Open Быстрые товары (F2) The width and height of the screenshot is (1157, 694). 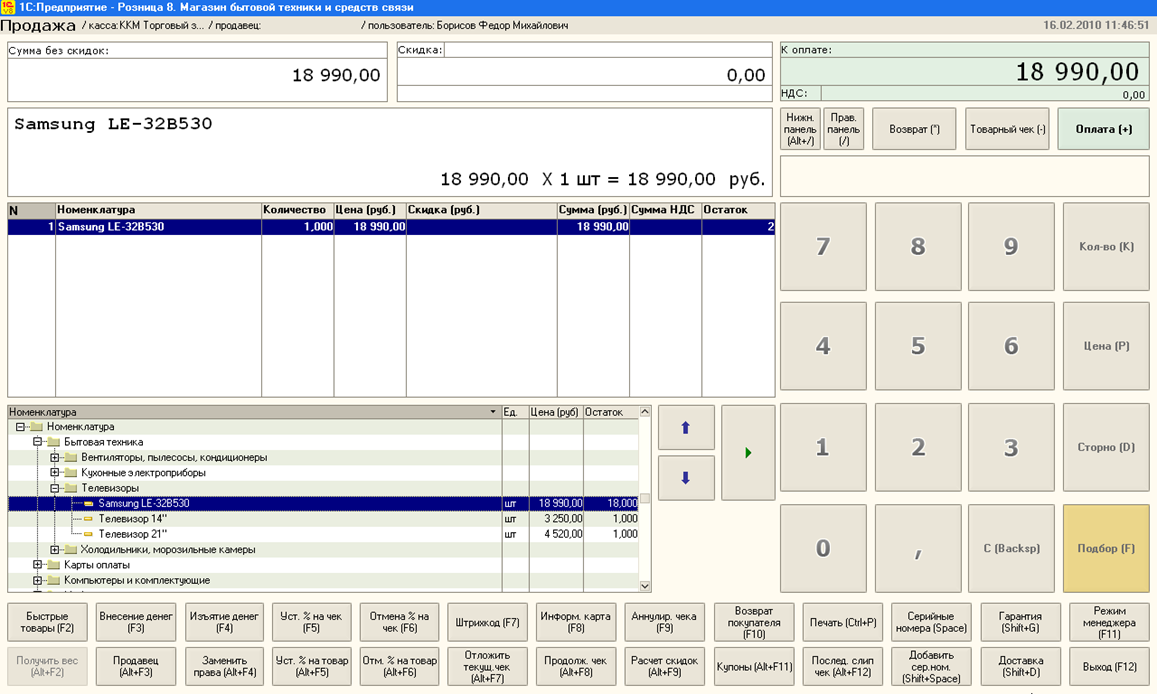(x=47, y=622)
